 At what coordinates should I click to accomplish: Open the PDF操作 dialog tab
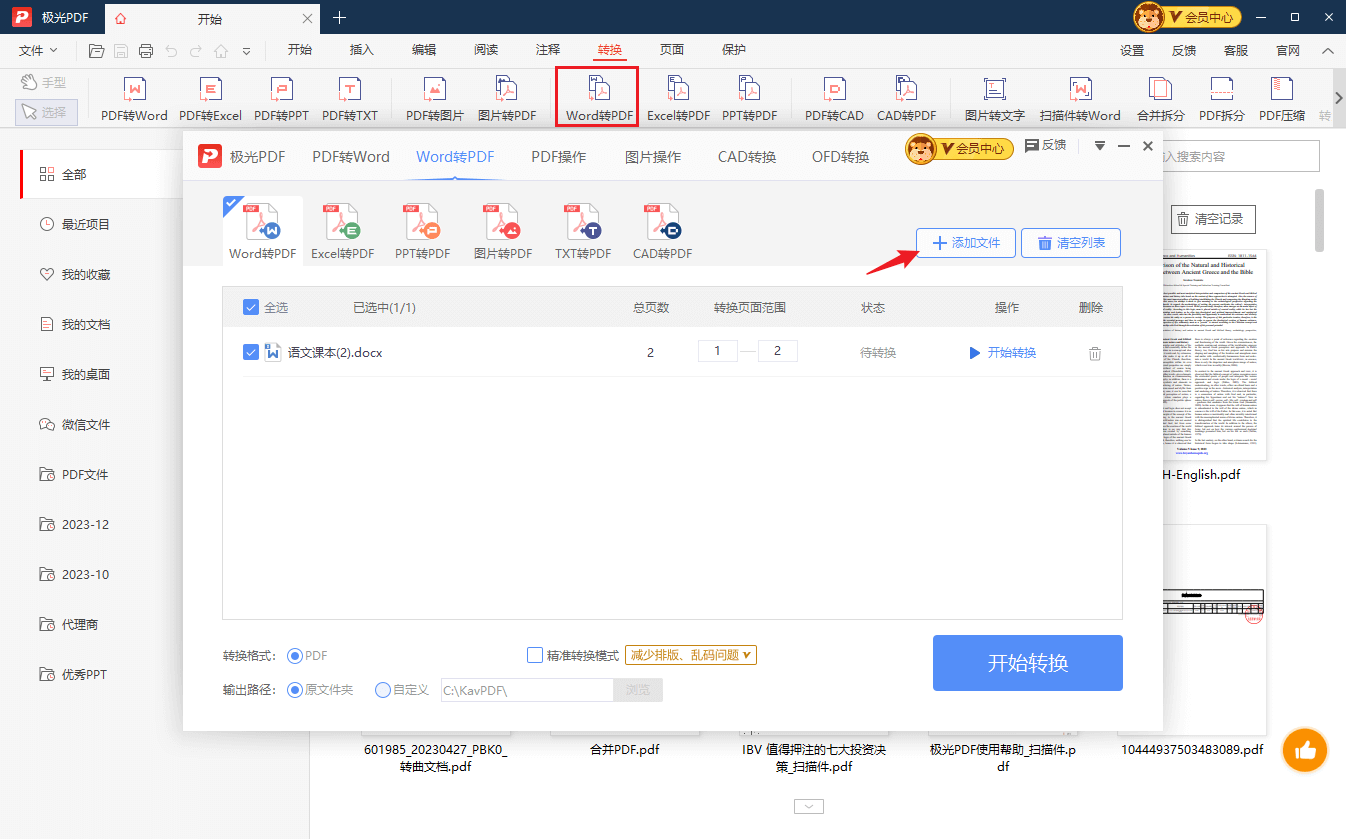[559, 157]
